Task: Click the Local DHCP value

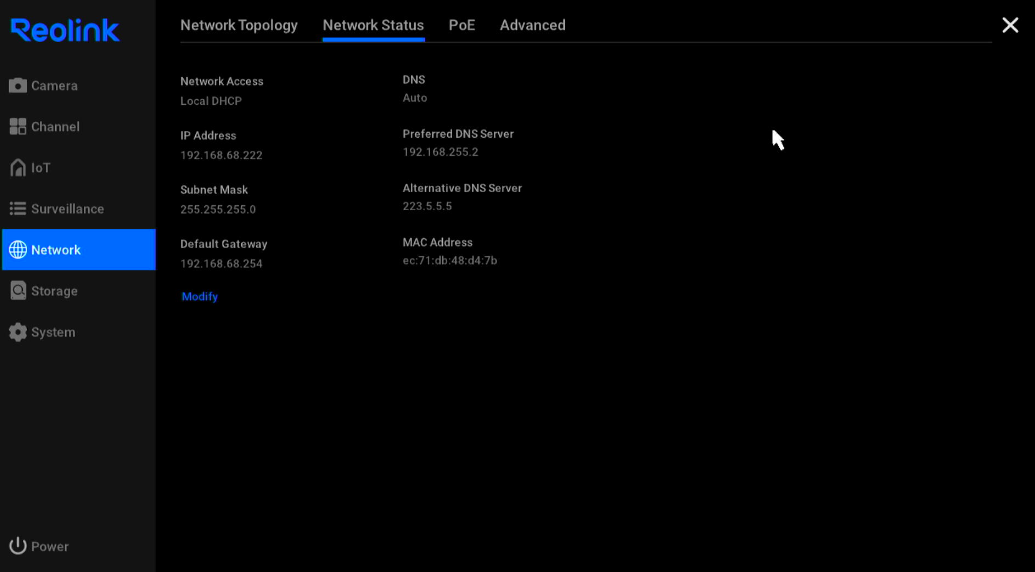Action: point(211,101)
